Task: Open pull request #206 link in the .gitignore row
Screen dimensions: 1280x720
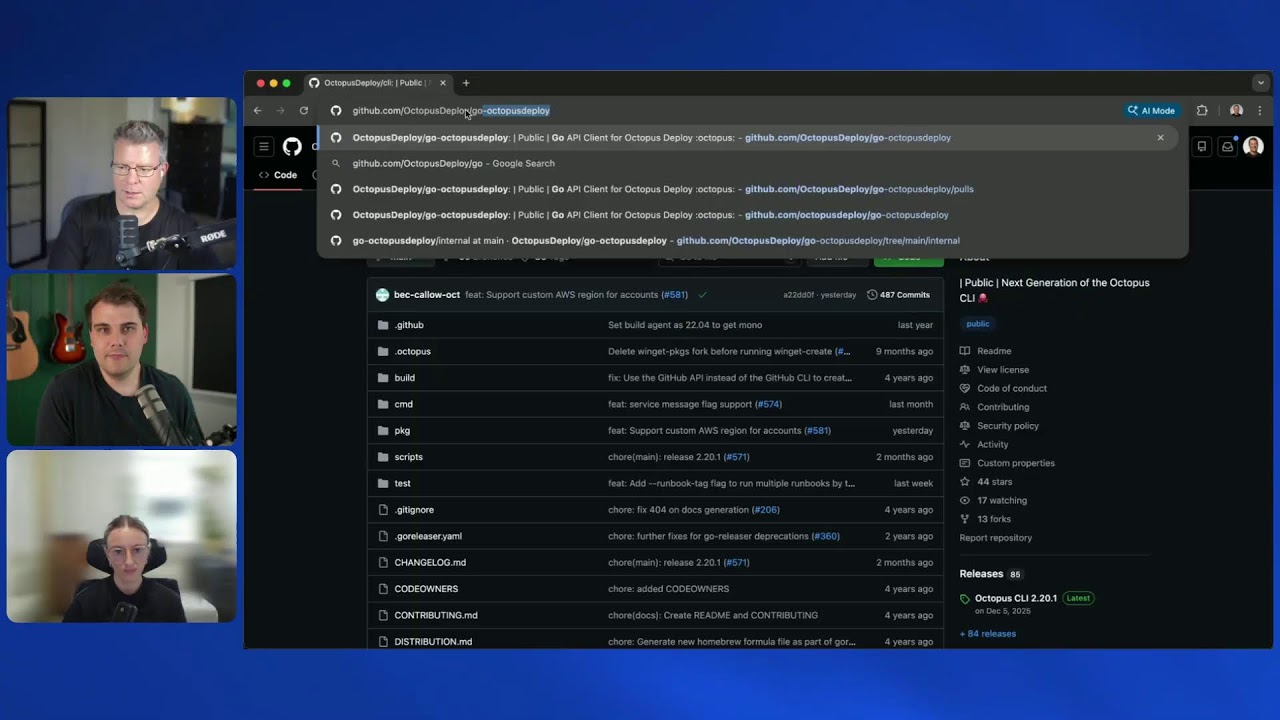Action: [765, 510]
